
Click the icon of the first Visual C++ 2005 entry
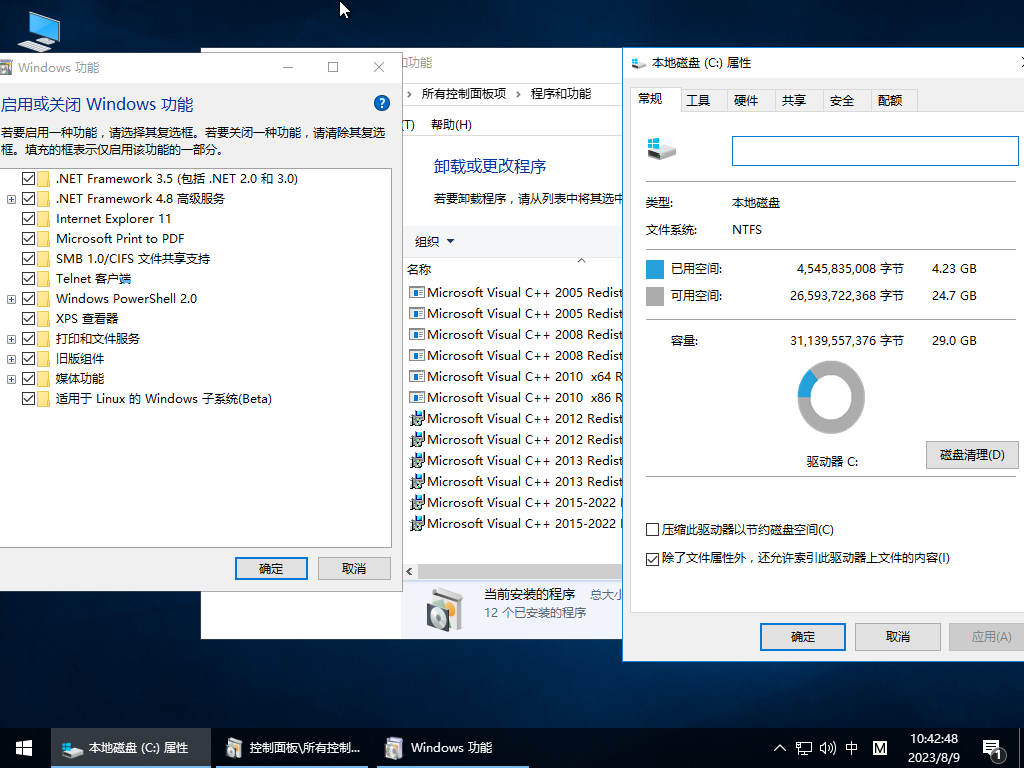click(x=417, y=293)
